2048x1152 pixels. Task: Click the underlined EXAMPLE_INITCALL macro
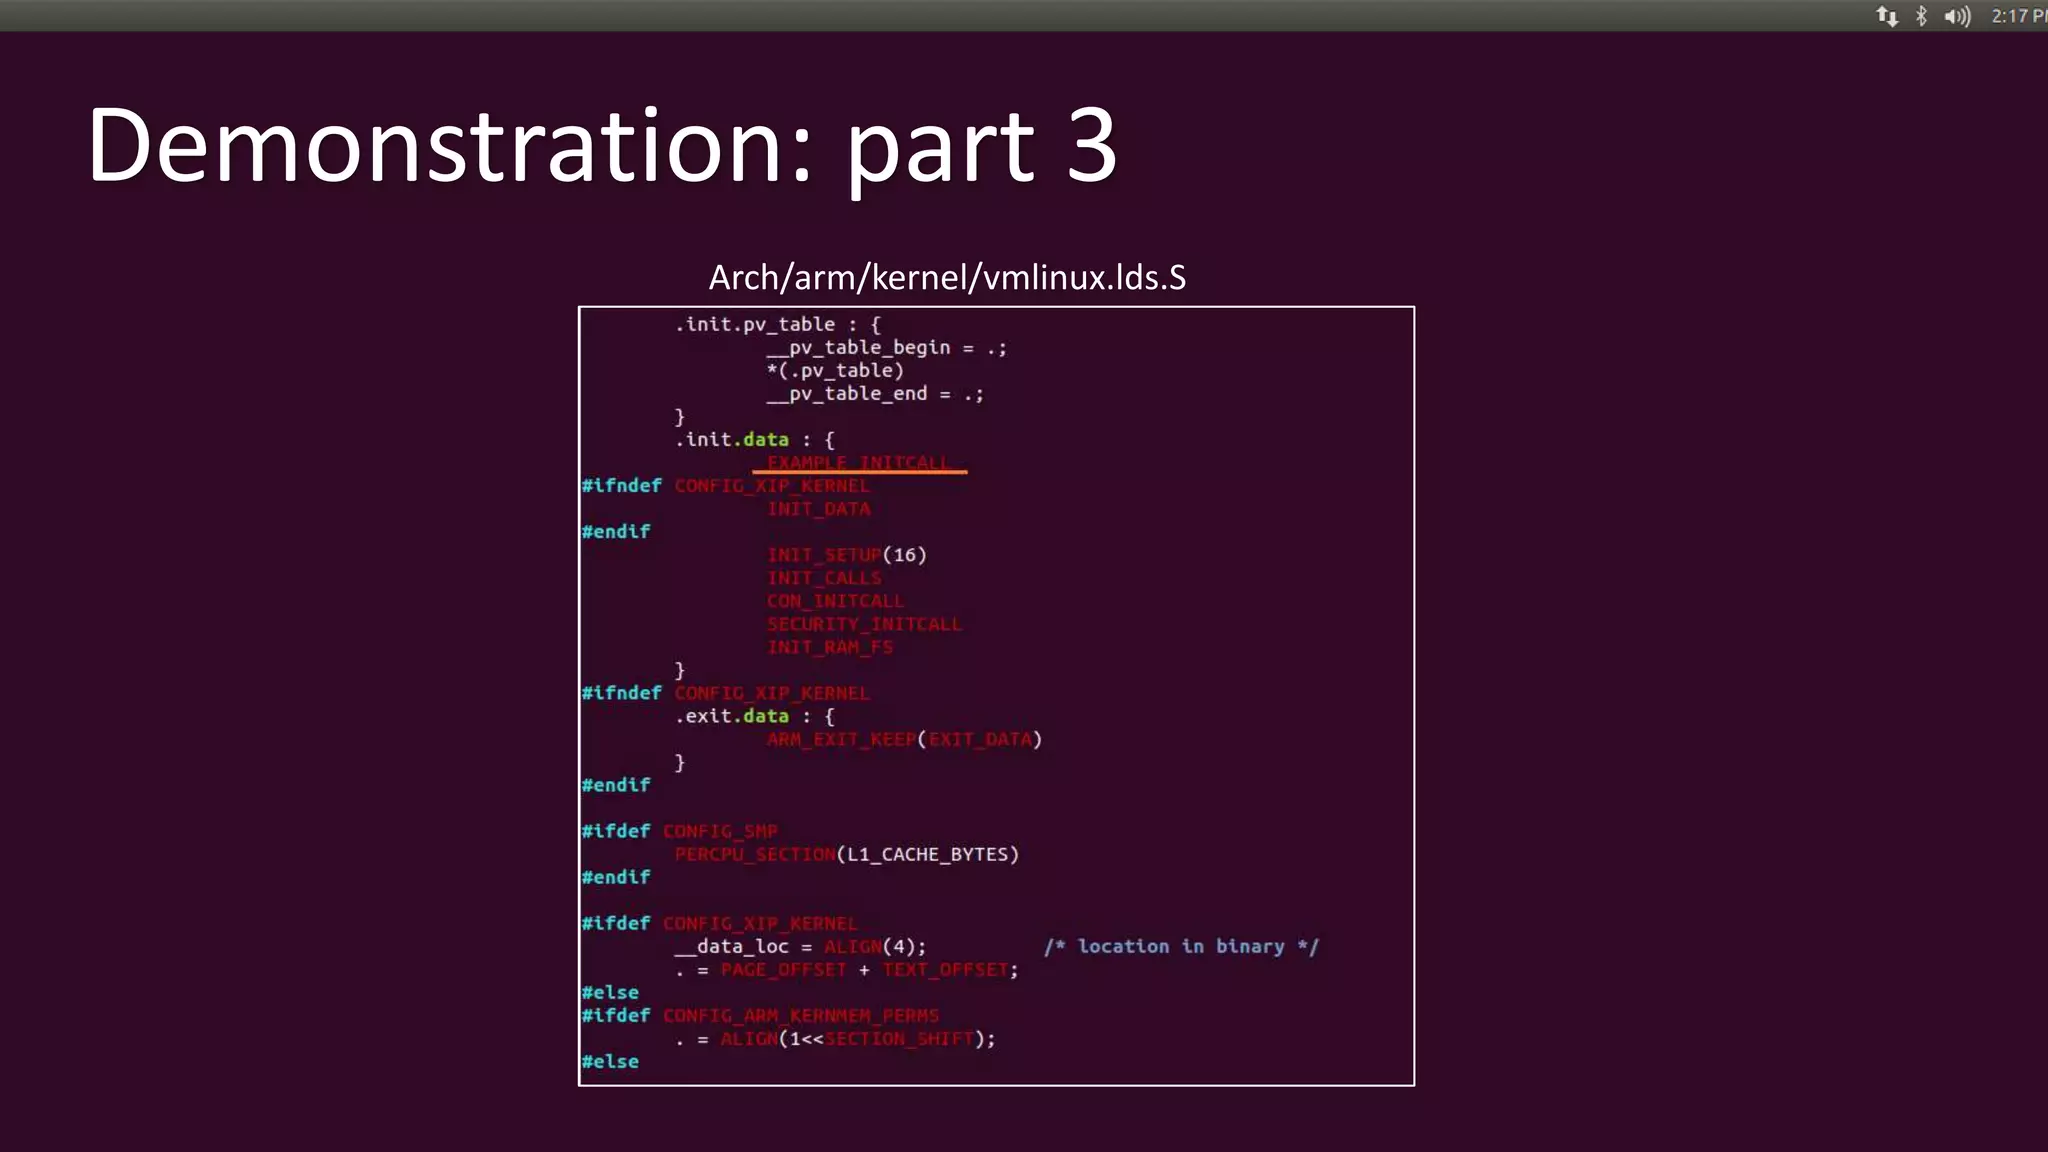pyautogui.click(x=859, y=462)
